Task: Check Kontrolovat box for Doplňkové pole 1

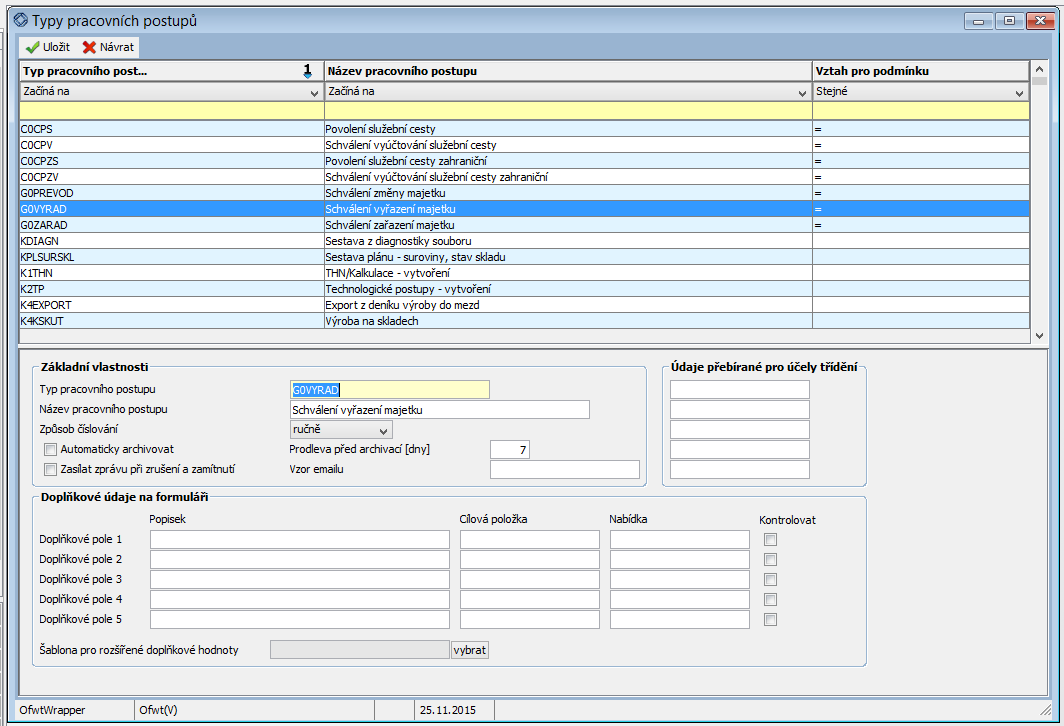Action: [770, 540]
